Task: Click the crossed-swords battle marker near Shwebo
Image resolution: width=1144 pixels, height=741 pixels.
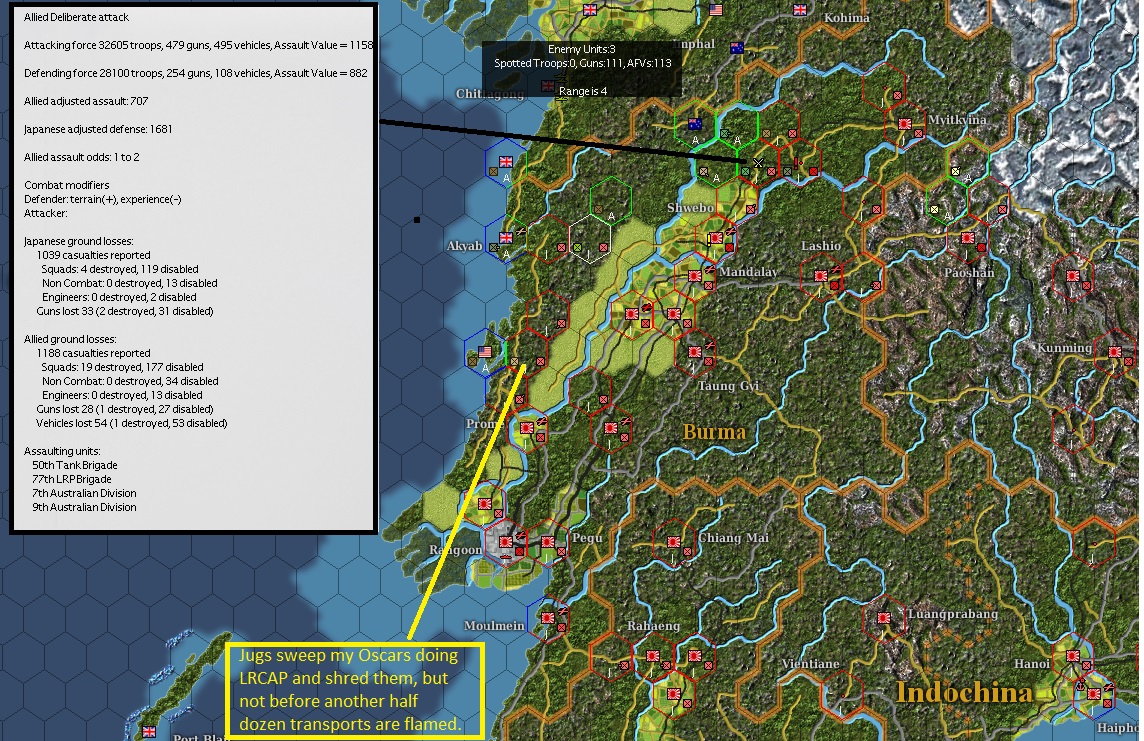Action: click(x=759, y=163)
